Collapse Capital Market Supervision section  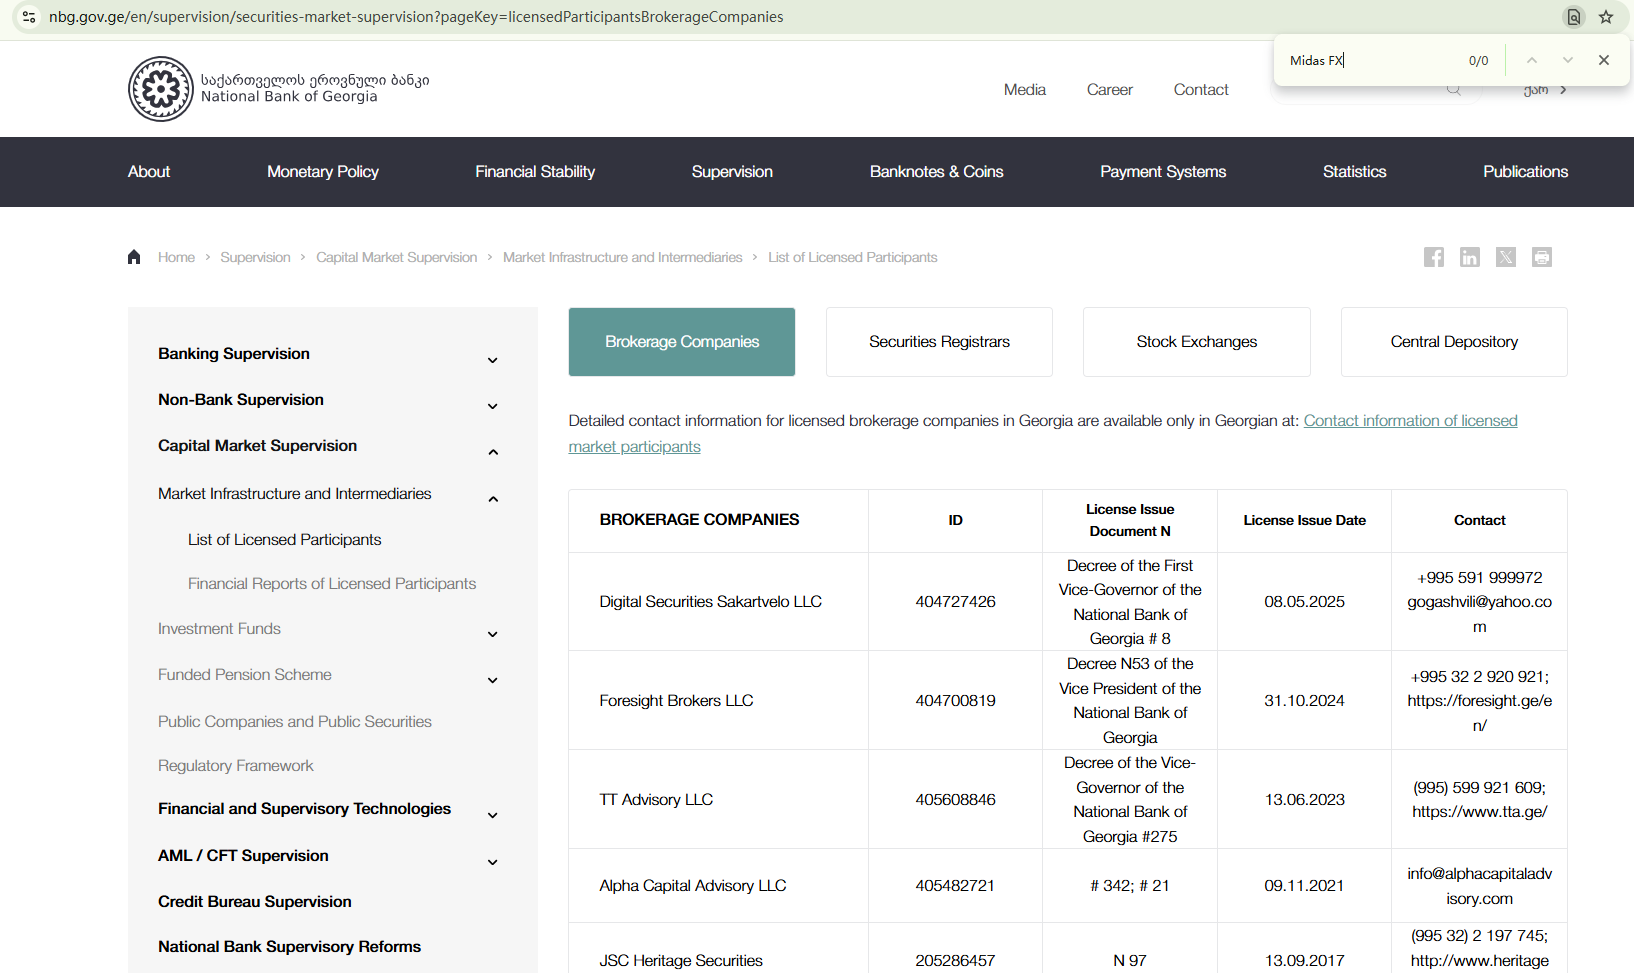pos(492,452)
